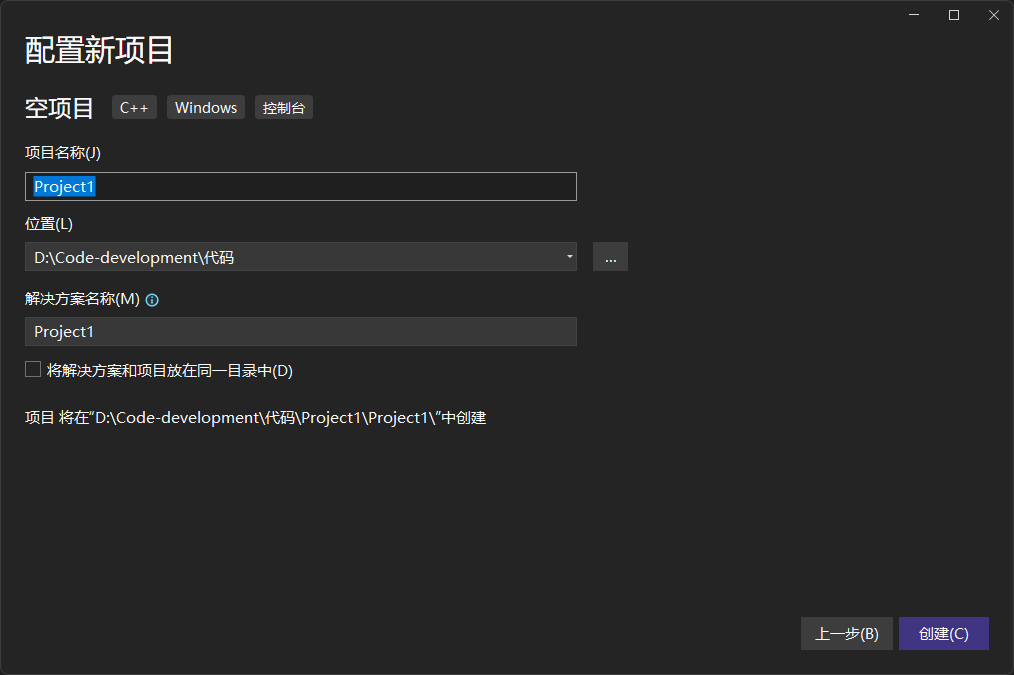Click the 位置(L) label
The height and width of the screenshot is (675, 1014).
point(49,224)
